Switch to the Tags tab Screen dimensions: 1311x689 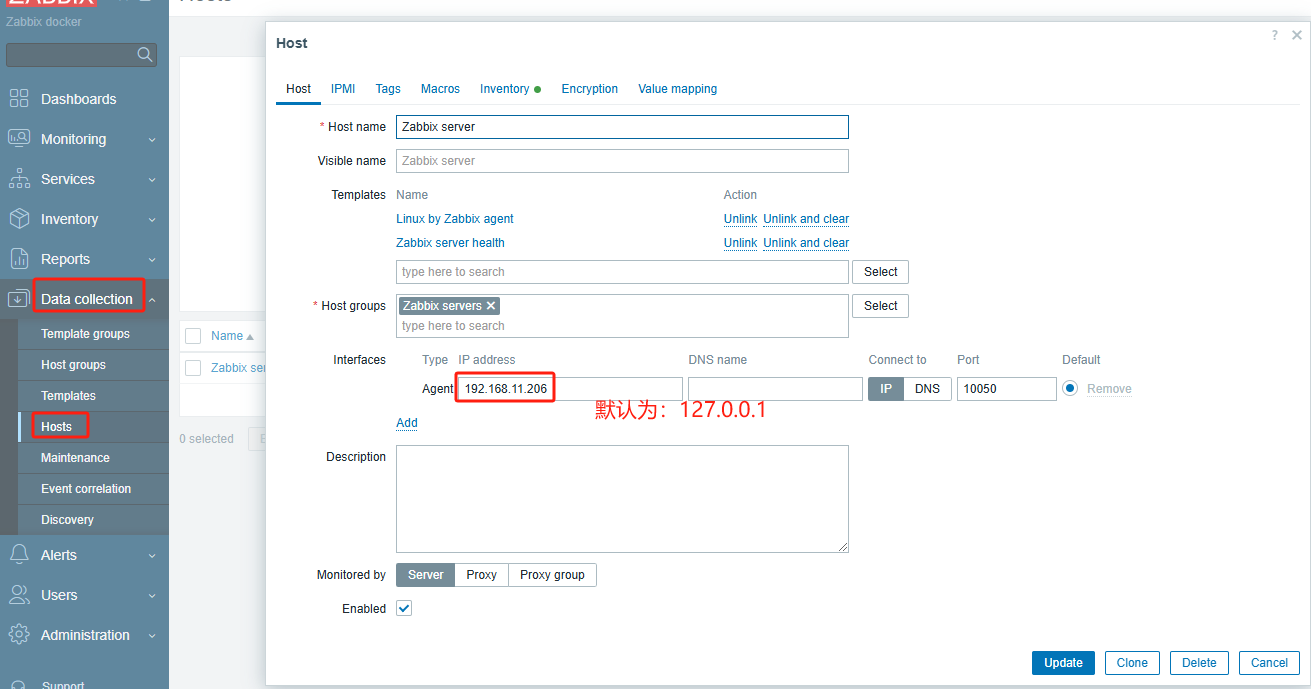tap(388, 89)
